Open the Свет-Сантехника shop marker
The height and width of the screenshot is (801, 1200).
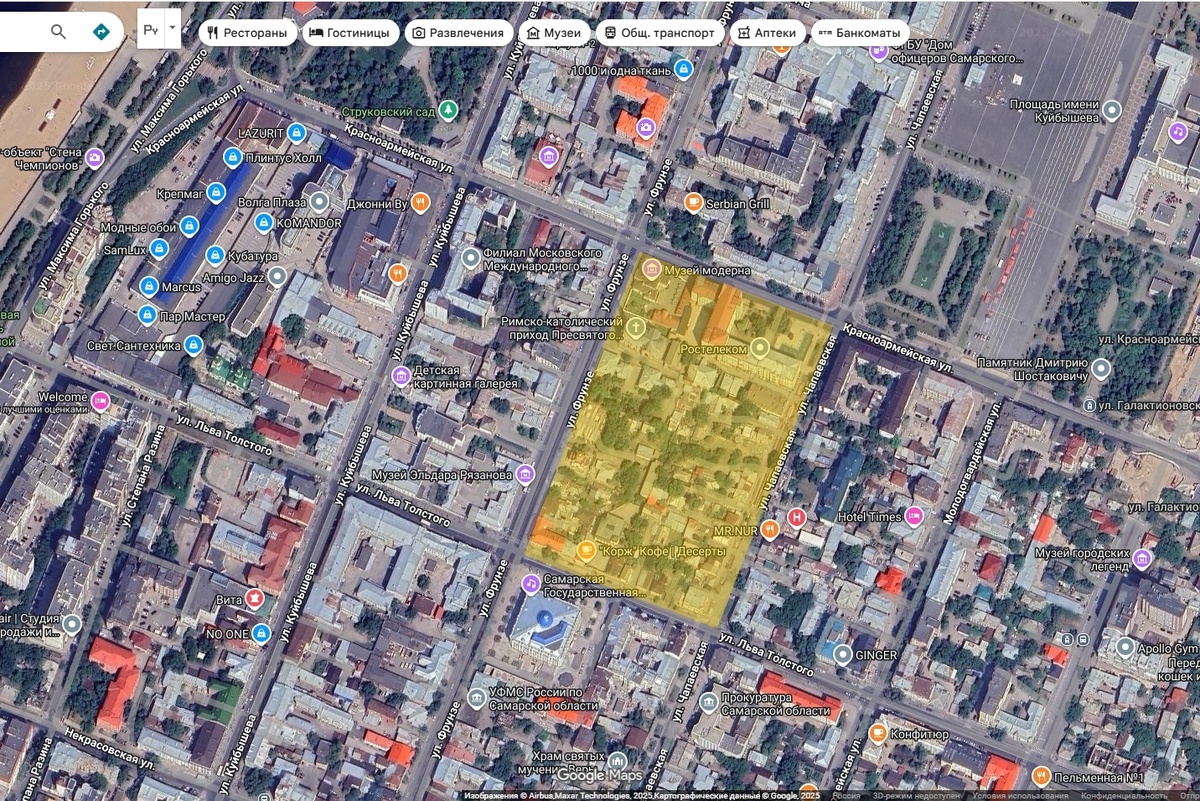(194, 346)
